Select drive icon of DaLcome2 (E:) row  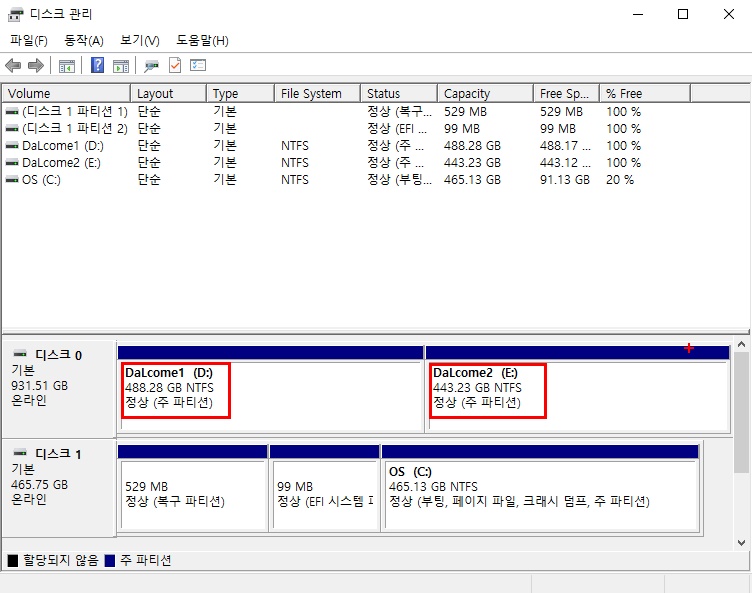click(x=12, y=163)
